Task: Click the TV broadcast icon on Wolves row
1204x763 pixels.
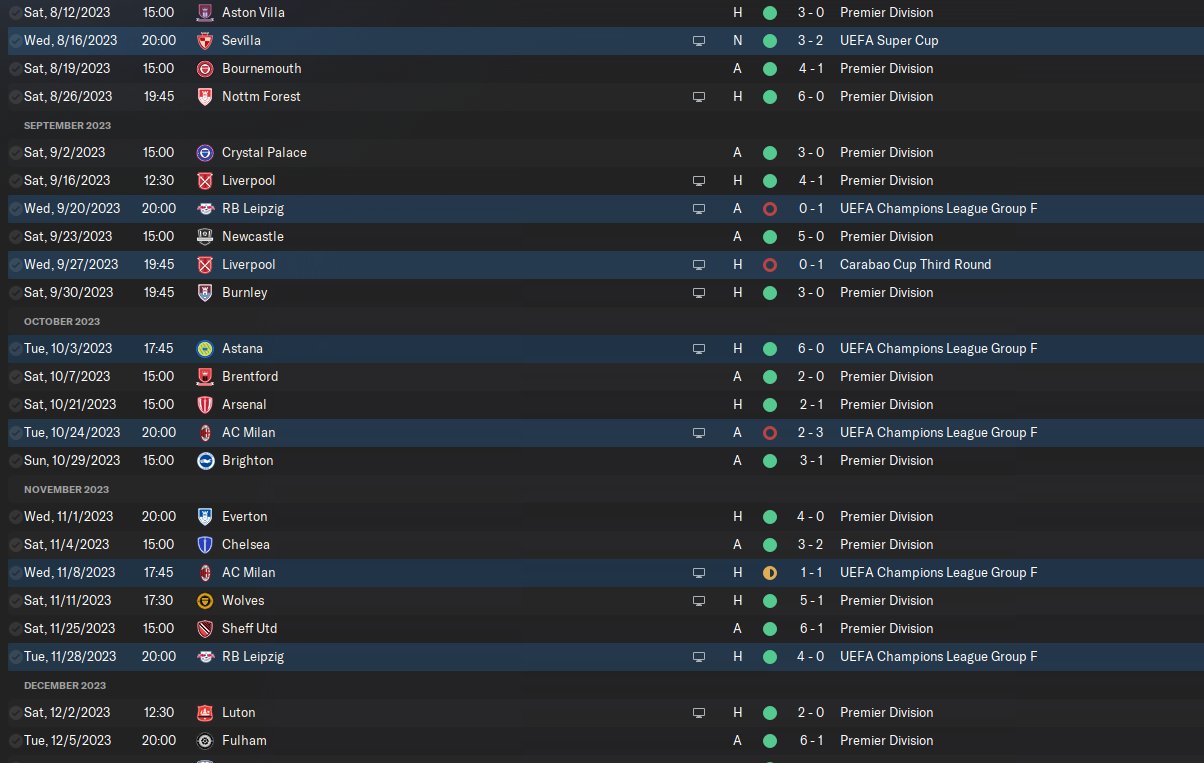Action: click(699, 601)
